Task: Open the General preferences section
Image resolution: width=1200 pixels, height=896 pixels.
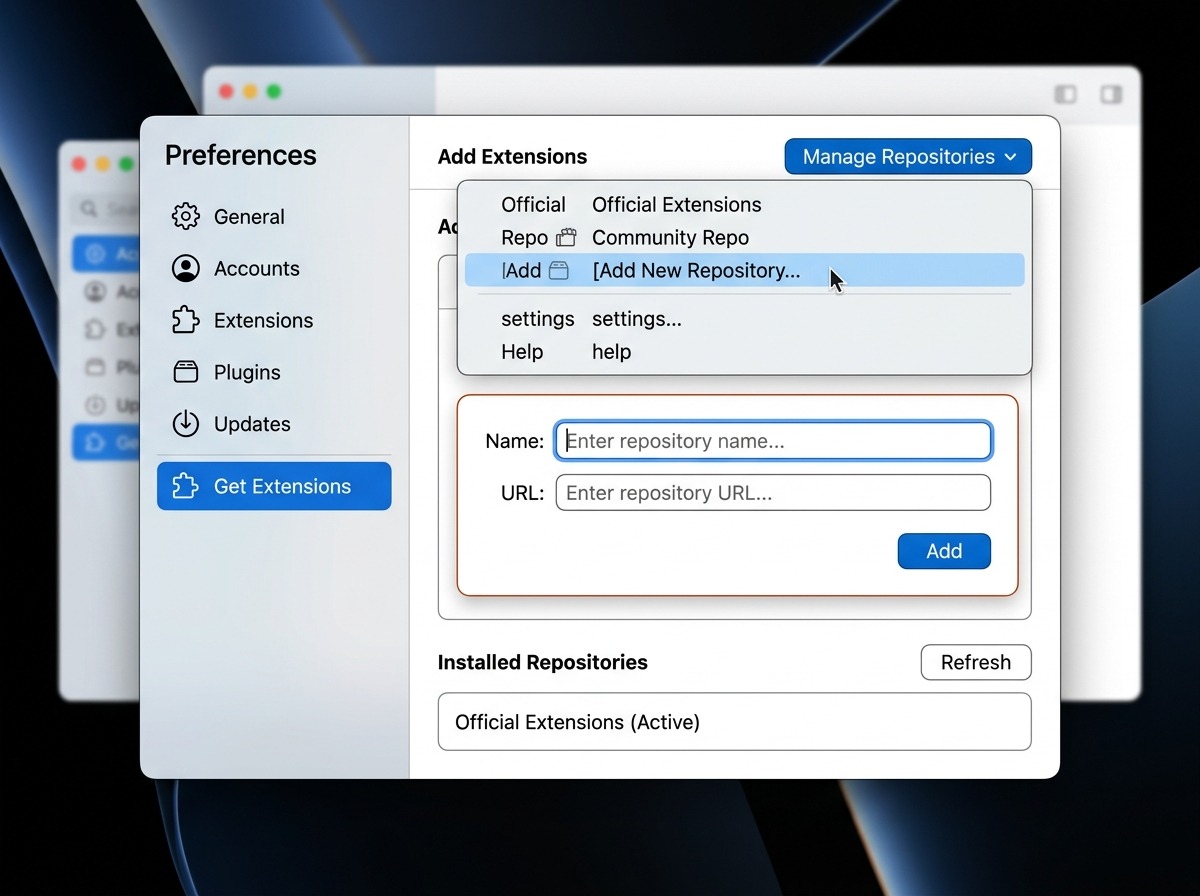Action: click(274, 216)
